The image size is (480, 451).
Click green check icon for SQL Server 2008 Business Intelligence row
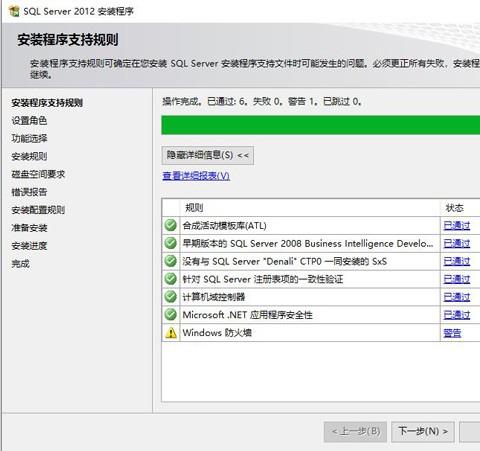(x=171, y=243)
